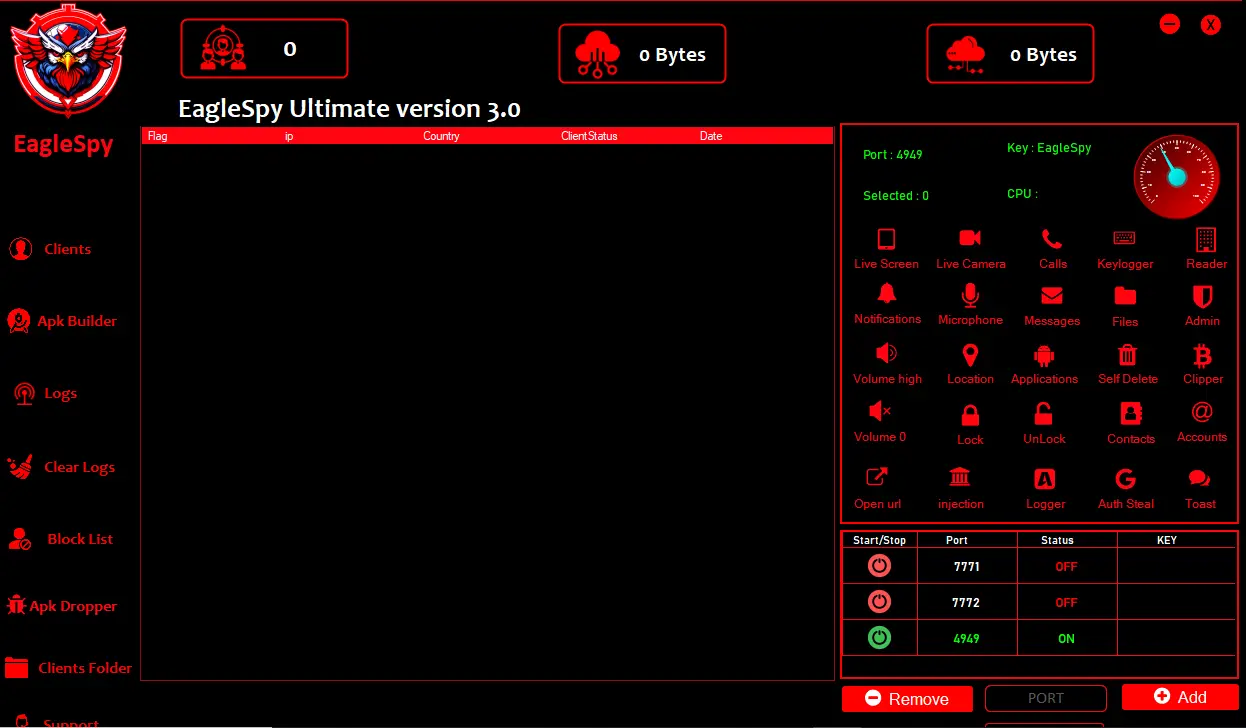Open the Clipper bitcoin icon
This screenshot has height=728, width=1246.
click(x=1203, y=354)
